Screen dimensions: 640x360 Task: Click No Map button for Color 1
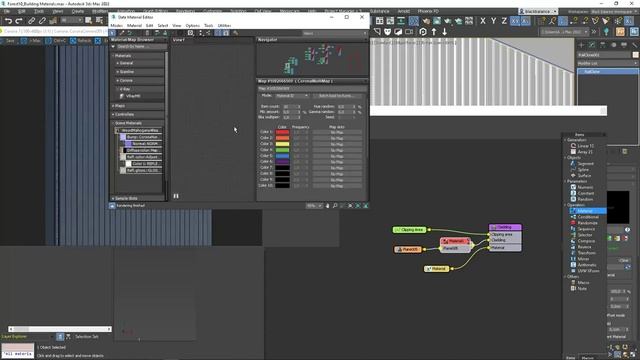point(337,132)
